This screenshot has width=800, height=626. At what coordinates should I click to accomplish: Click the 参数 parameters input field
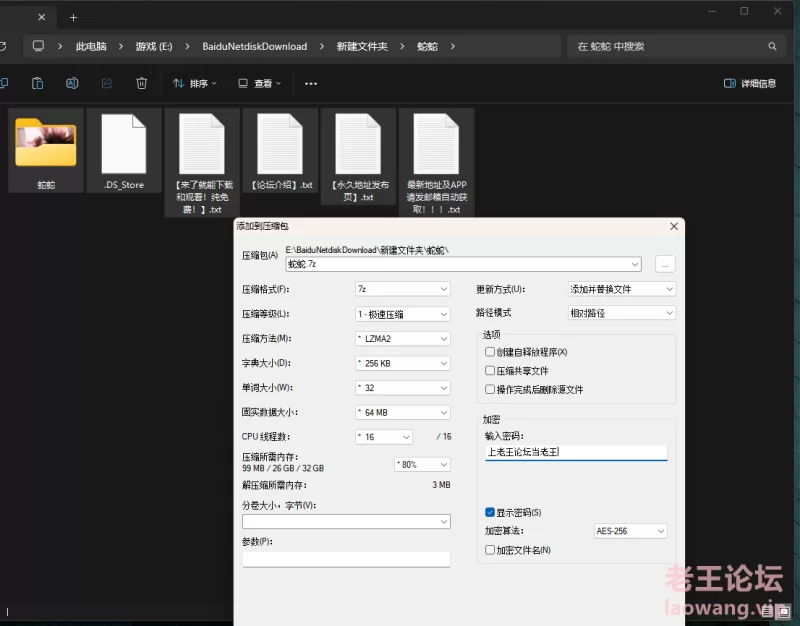(346, 559)
